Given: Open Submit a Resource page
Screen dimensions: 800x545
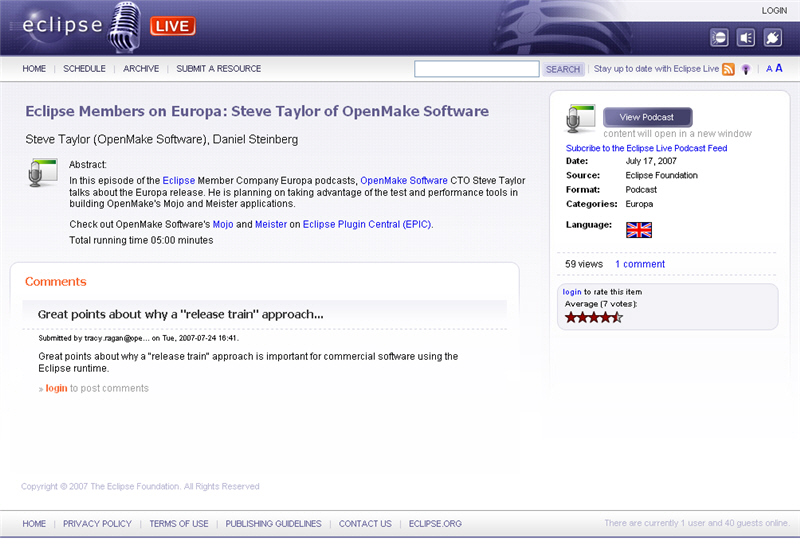Looking at the screenshot, I should tap(218, 69).
